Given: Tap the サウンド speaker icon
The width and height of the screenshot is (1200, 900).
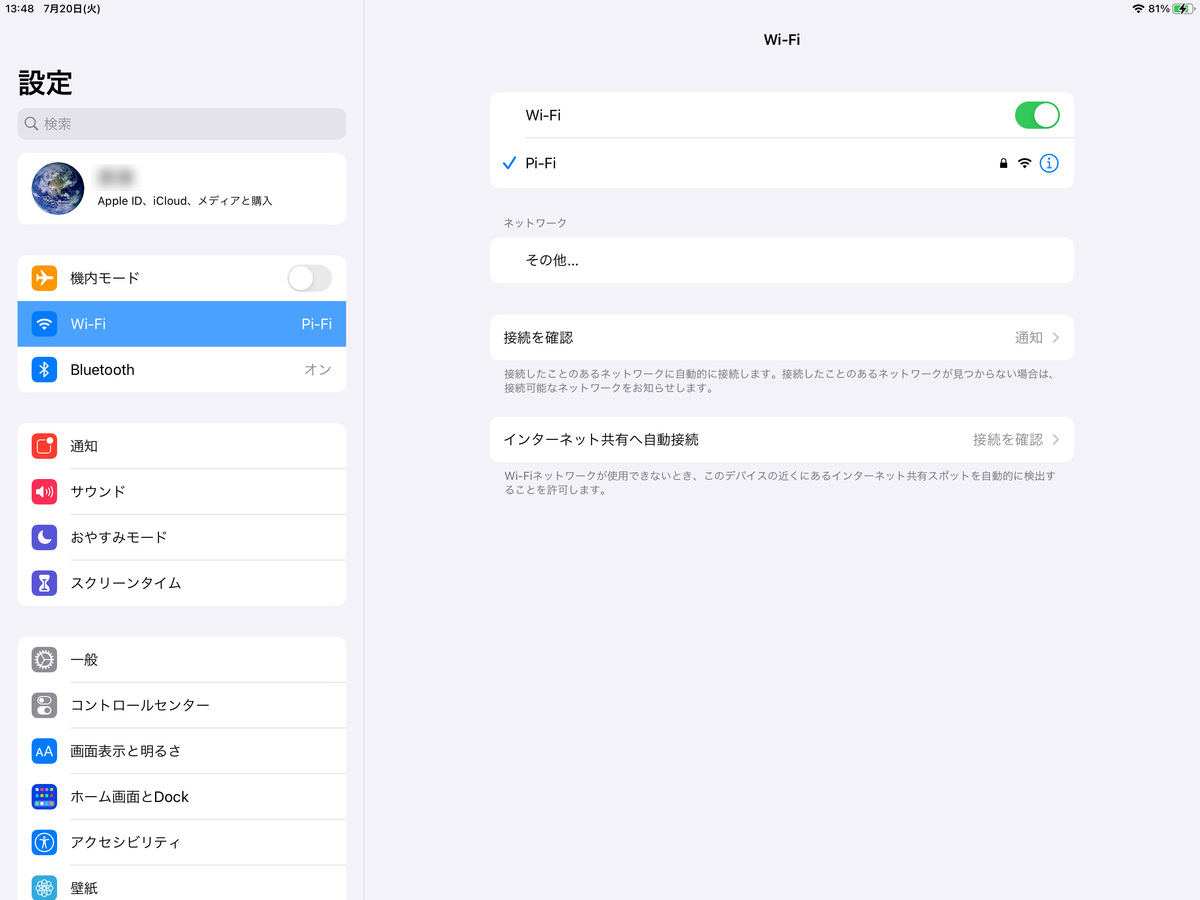Looking at the screenshot, I should (x=44, y=491).
